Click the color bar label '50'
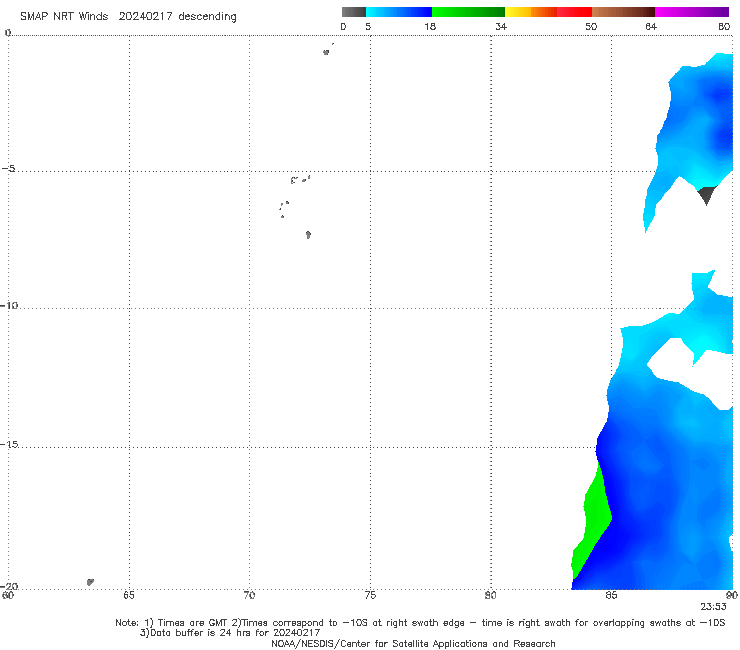This screenshot has width=740, height=650. (x=591, y=26)
